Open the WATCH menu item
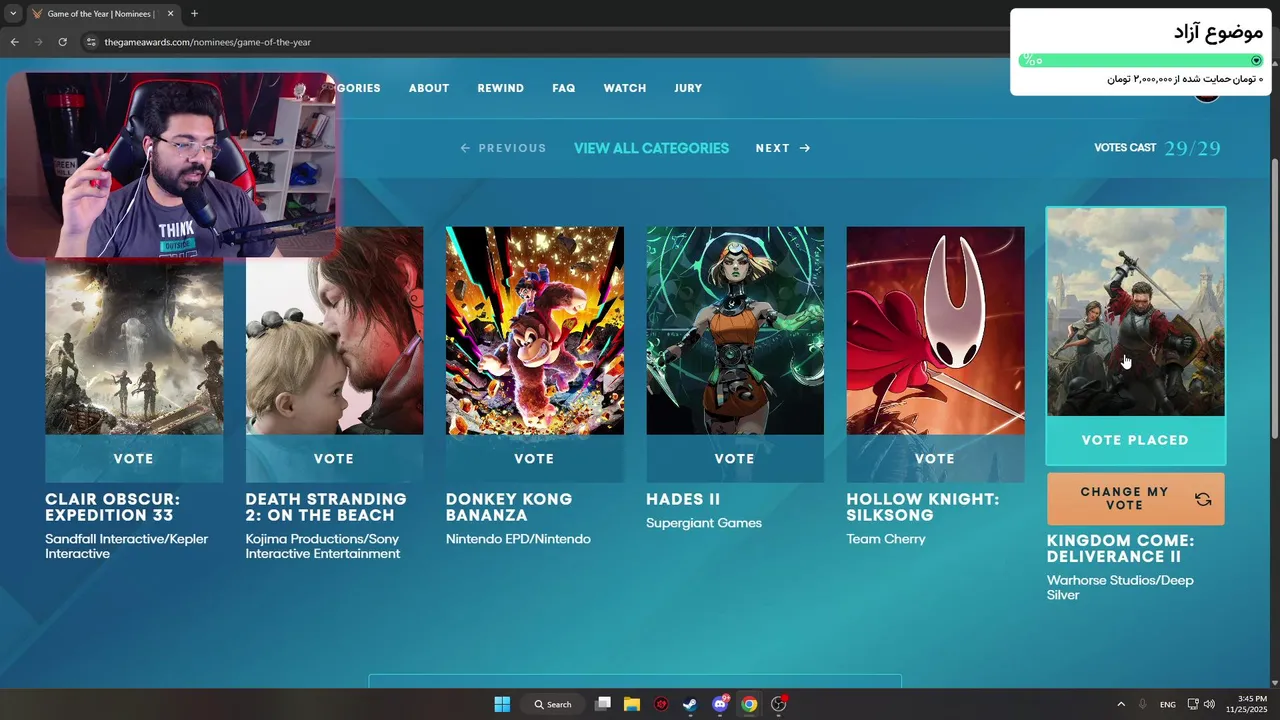Screen dimensions: 1280x720 [625, 88]
